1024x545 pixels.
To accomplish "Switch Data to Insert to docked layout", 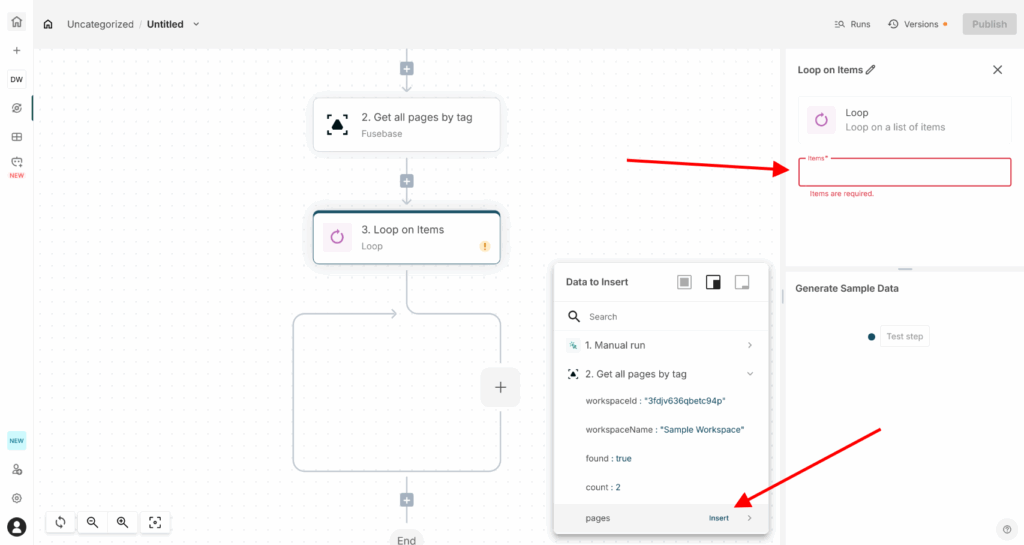I will coord(713,282).
